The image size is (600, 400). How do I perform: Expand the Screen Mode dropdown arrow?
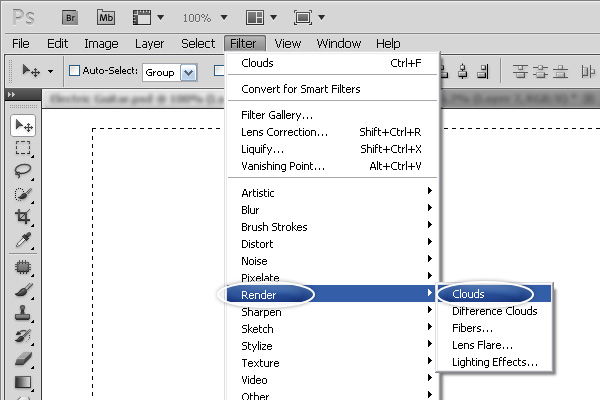click(x=321, y=17)
